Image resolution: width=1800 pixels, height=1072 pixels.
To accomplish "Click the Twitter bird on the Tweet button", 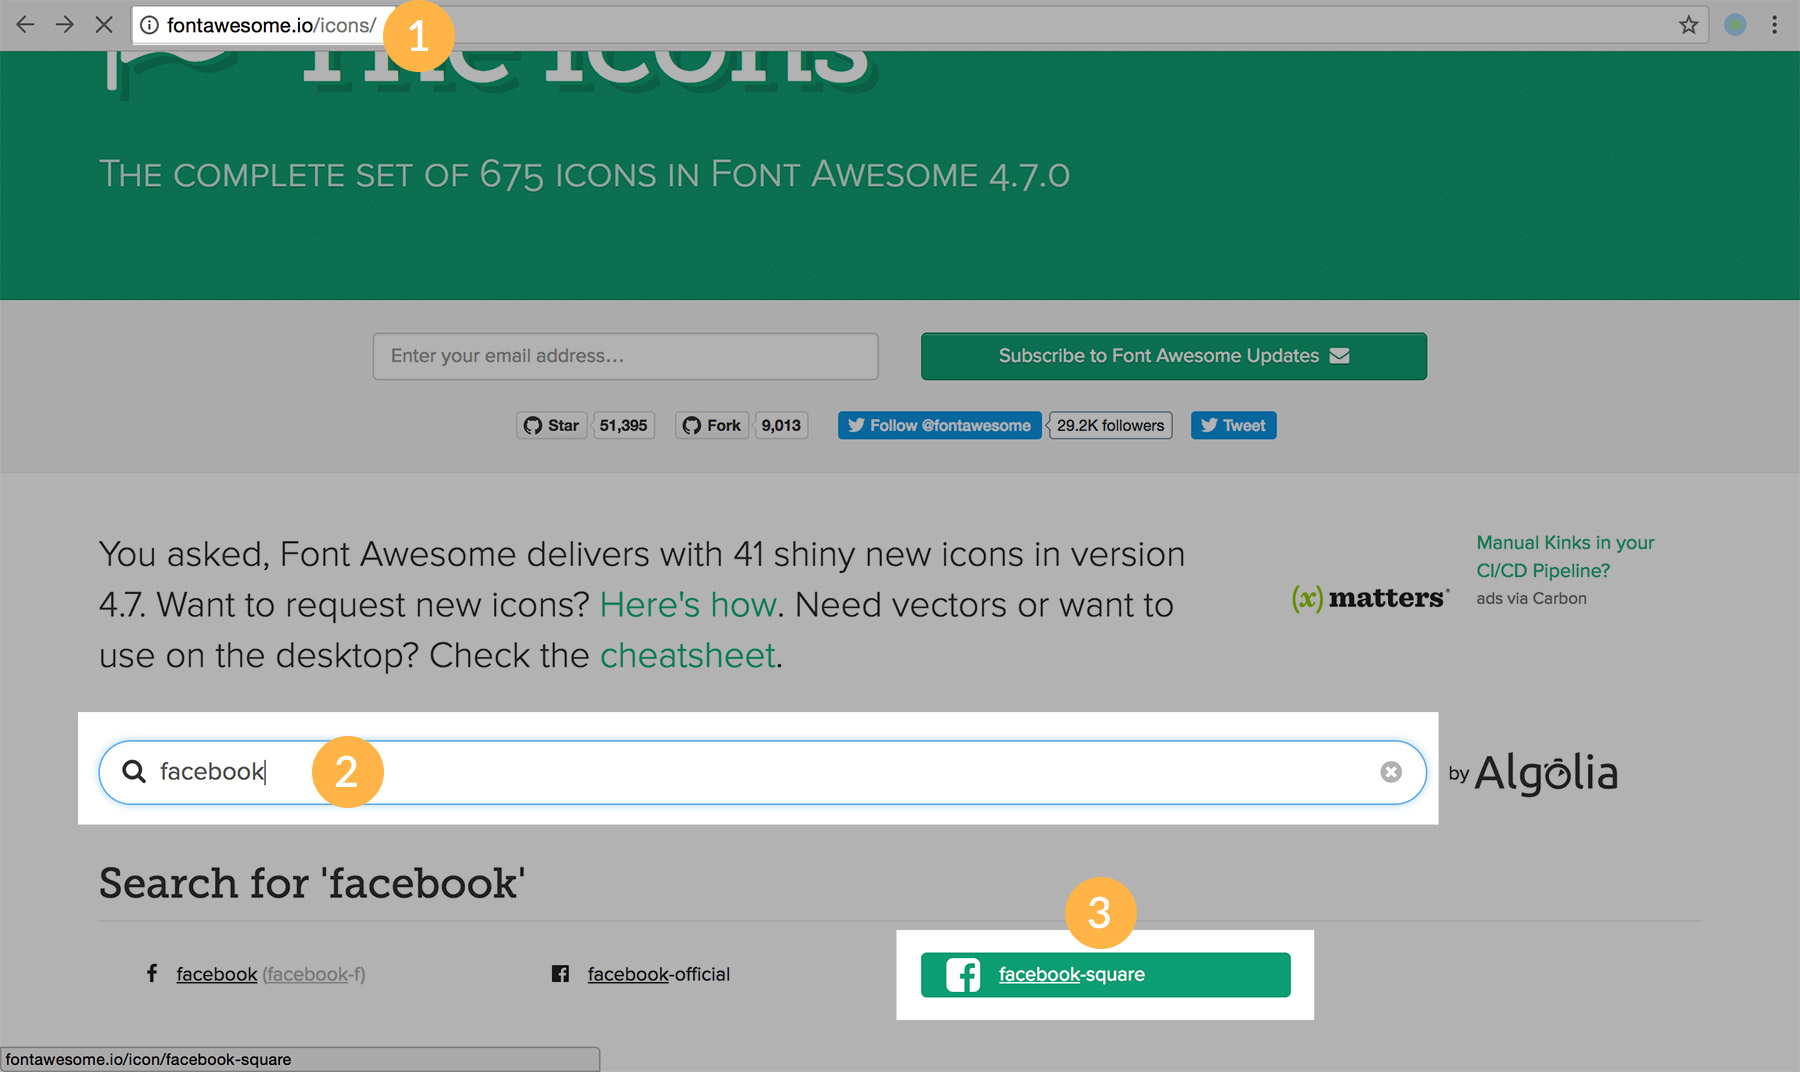I will point(1210,425).
